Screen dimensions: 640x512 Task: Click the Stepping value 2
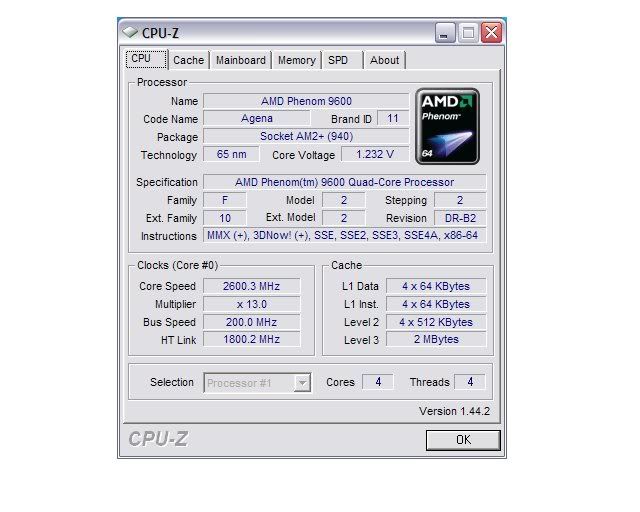point(460,200)
